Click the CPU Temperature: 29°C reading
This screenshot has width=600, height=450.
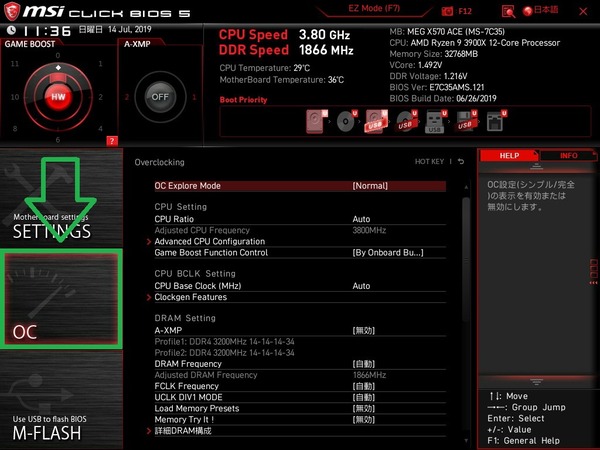pos(264,68)
